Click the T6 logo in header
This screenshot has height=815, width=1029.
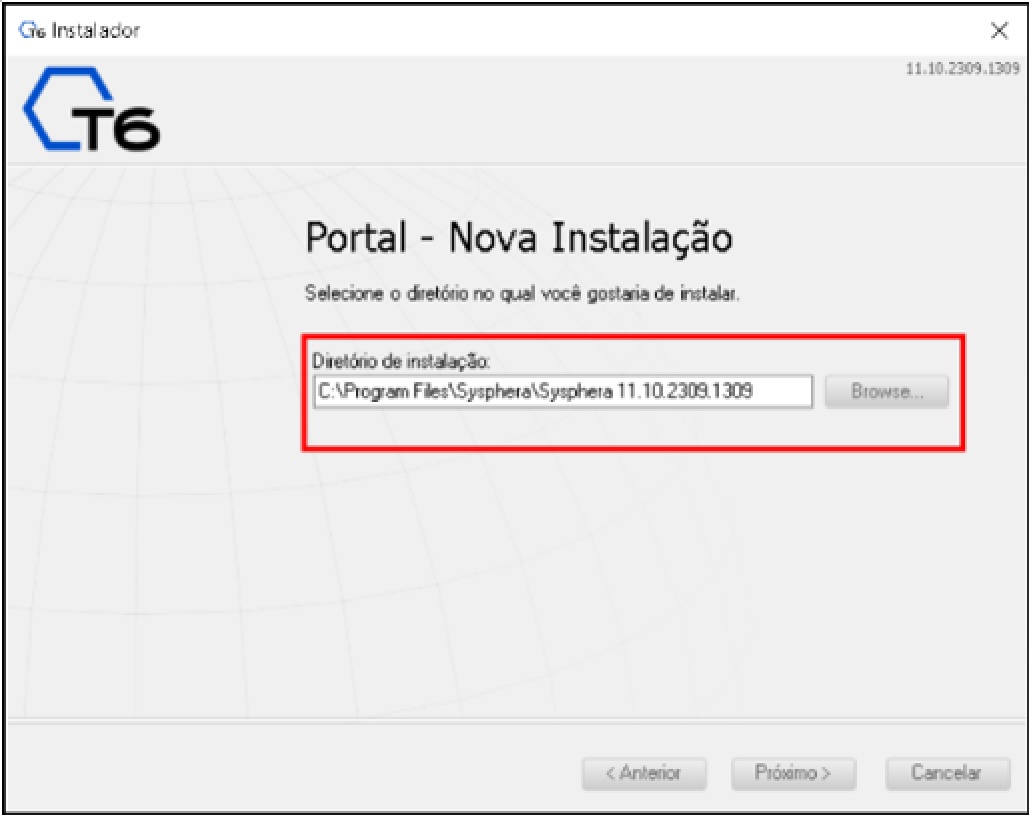(x=92, y=109)
